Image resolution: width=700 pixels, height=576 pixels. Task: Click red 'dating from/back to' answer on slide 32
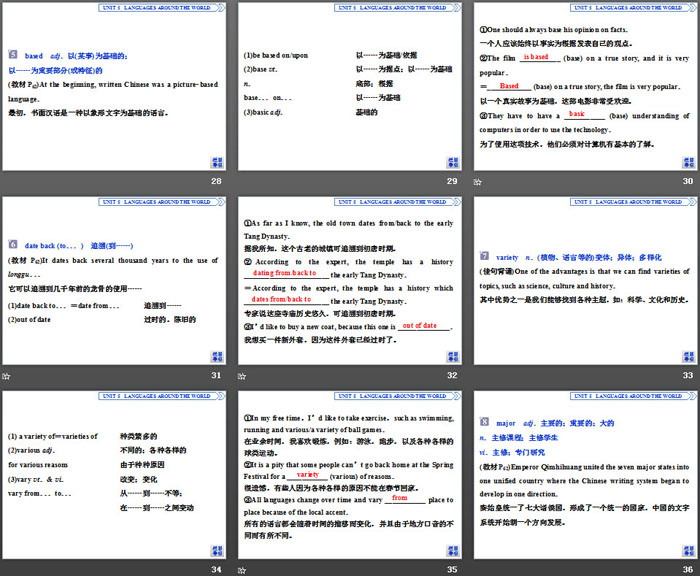click(x=284, y=272)
